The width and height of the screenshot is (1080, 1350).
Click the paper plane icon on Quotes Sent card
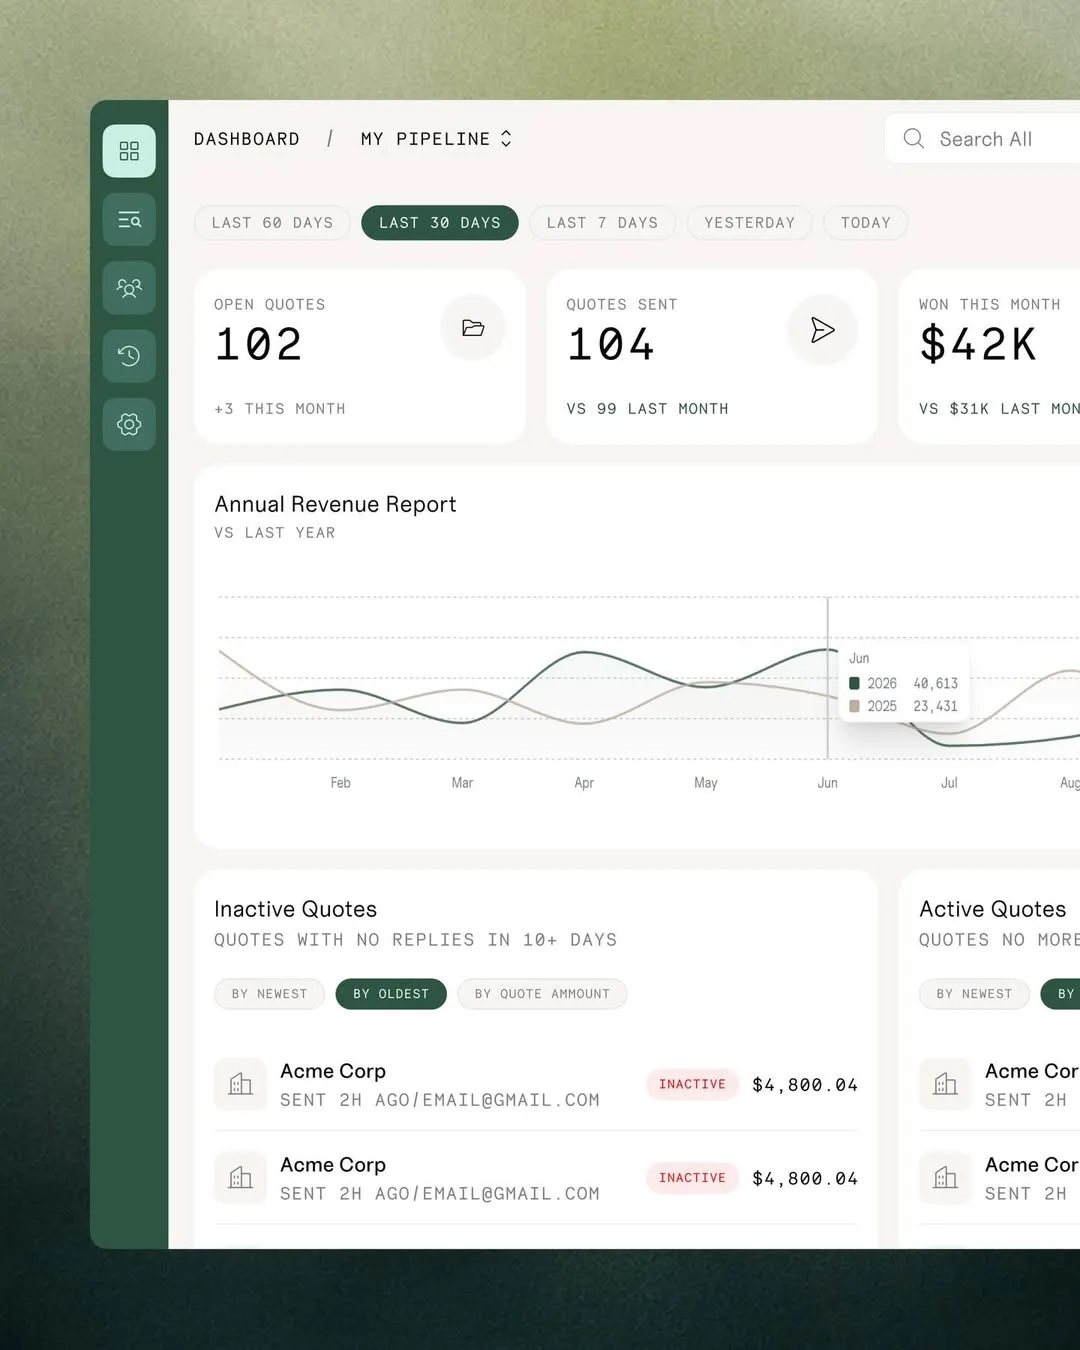(x=822, y=330)
